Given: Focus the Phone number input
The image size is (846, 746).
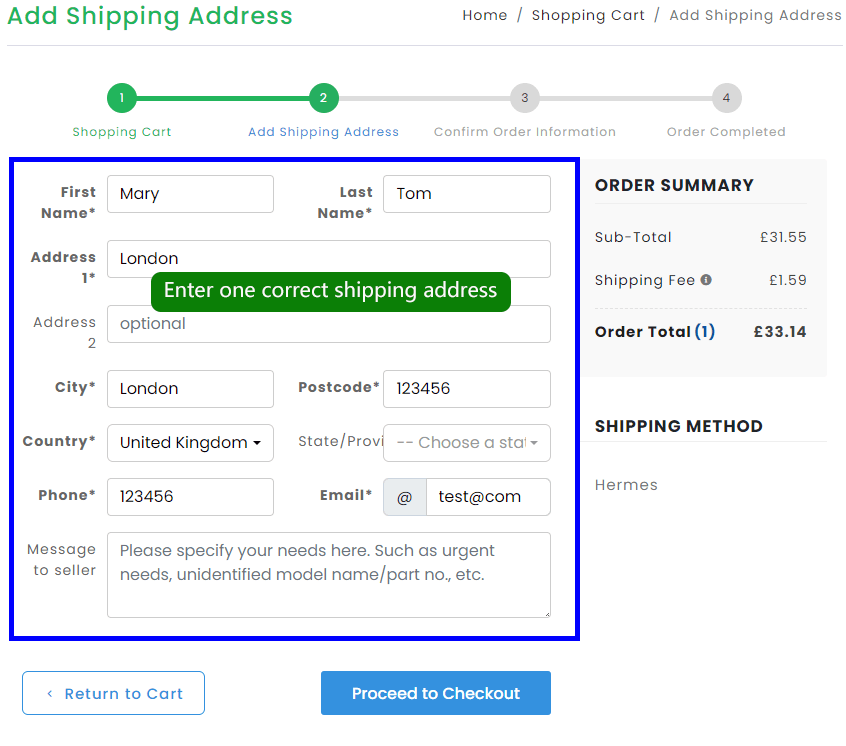Looking at the screenshot, I should pos(190,497).
